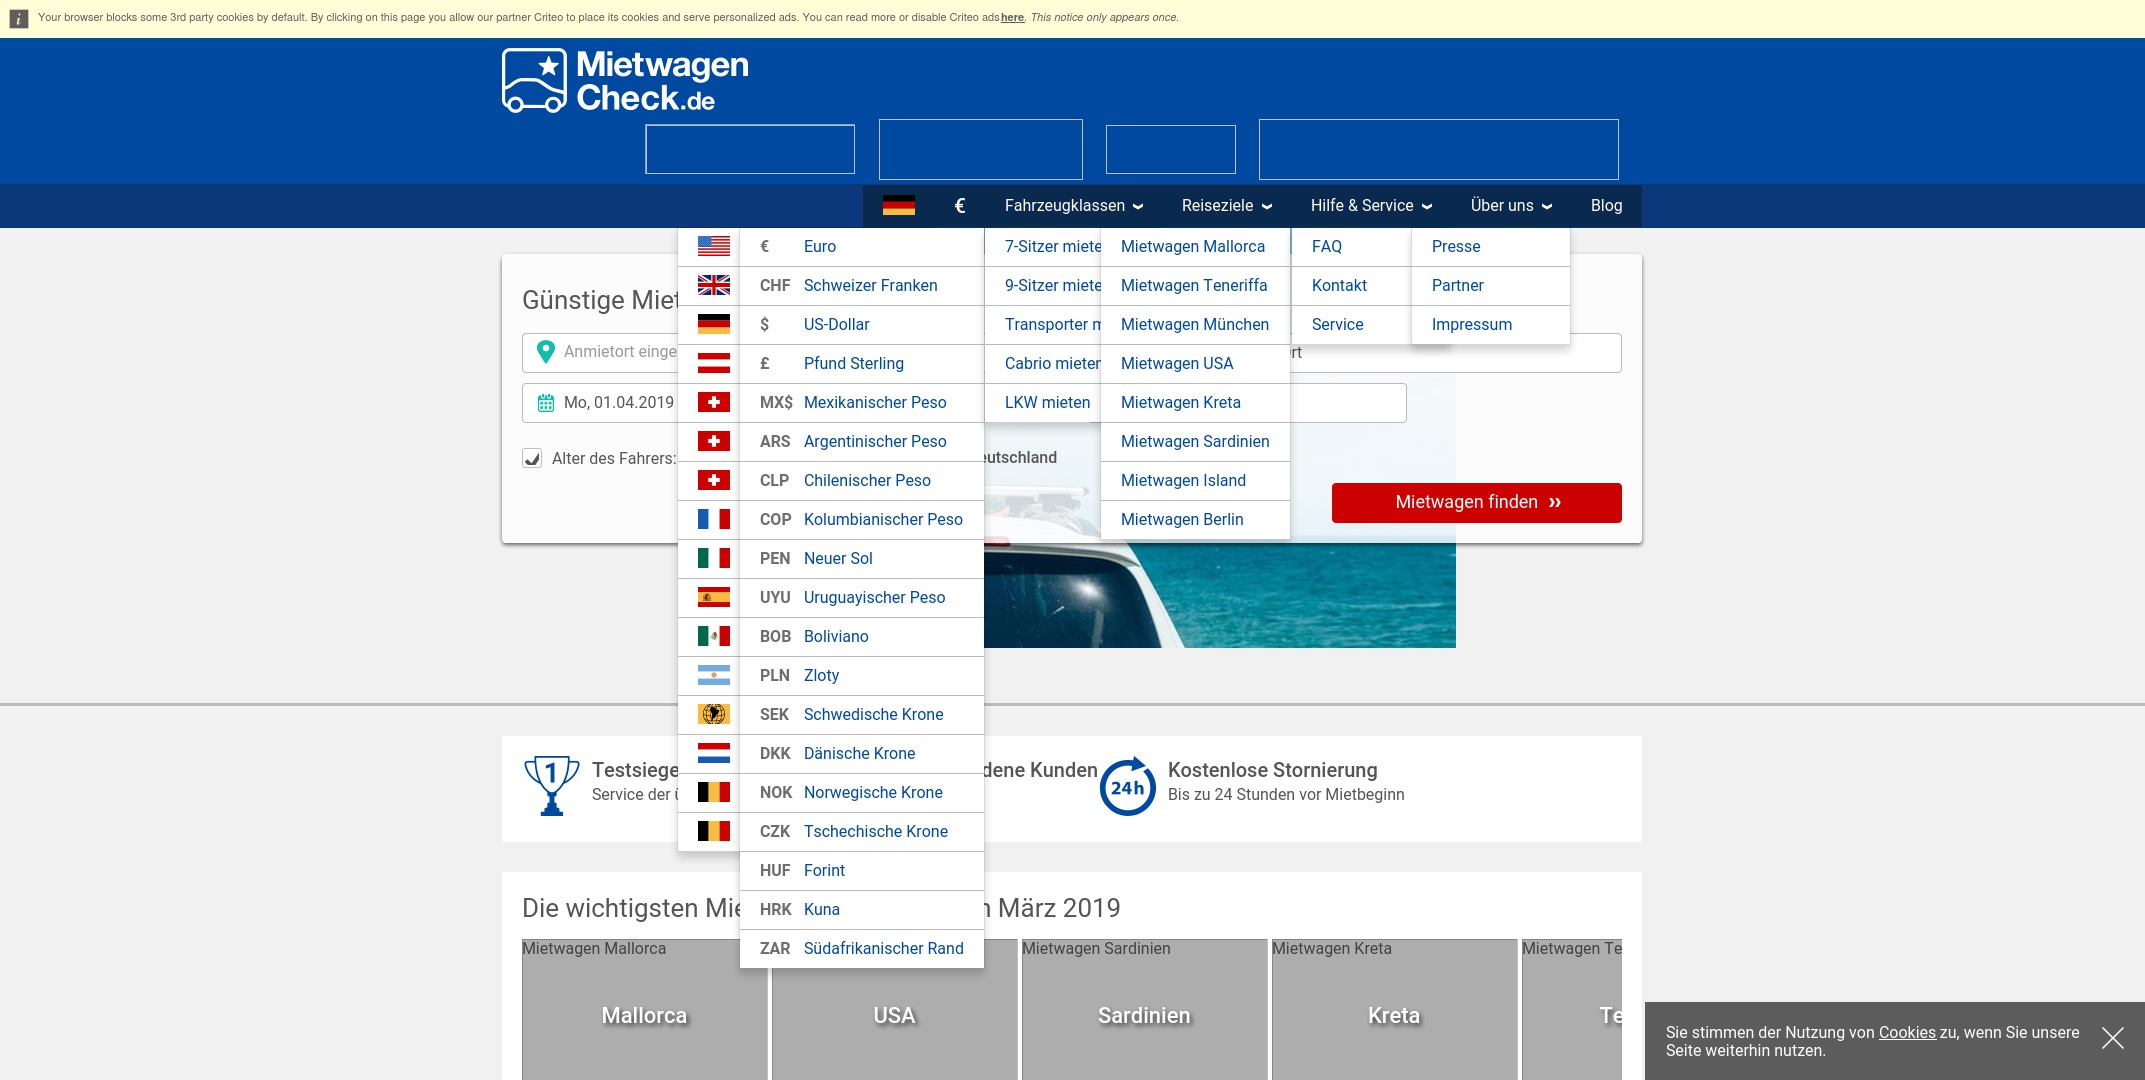The width and height of the screenshot is (2145, 1080).
Task: Choose Norwegische Krone currency
Action: [861, 792]
